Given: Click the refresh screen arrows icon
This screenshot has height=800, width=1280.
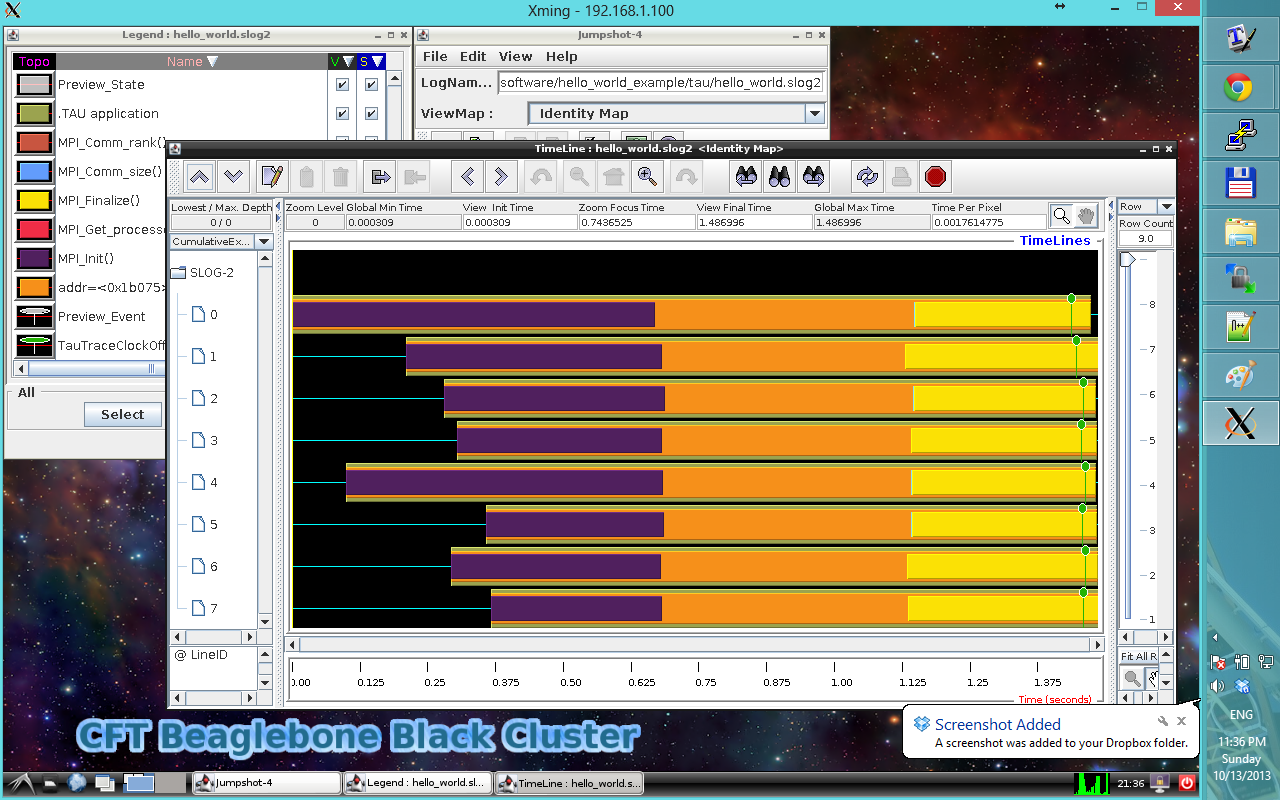Looking at the screenshot, I should click(867, 177).
